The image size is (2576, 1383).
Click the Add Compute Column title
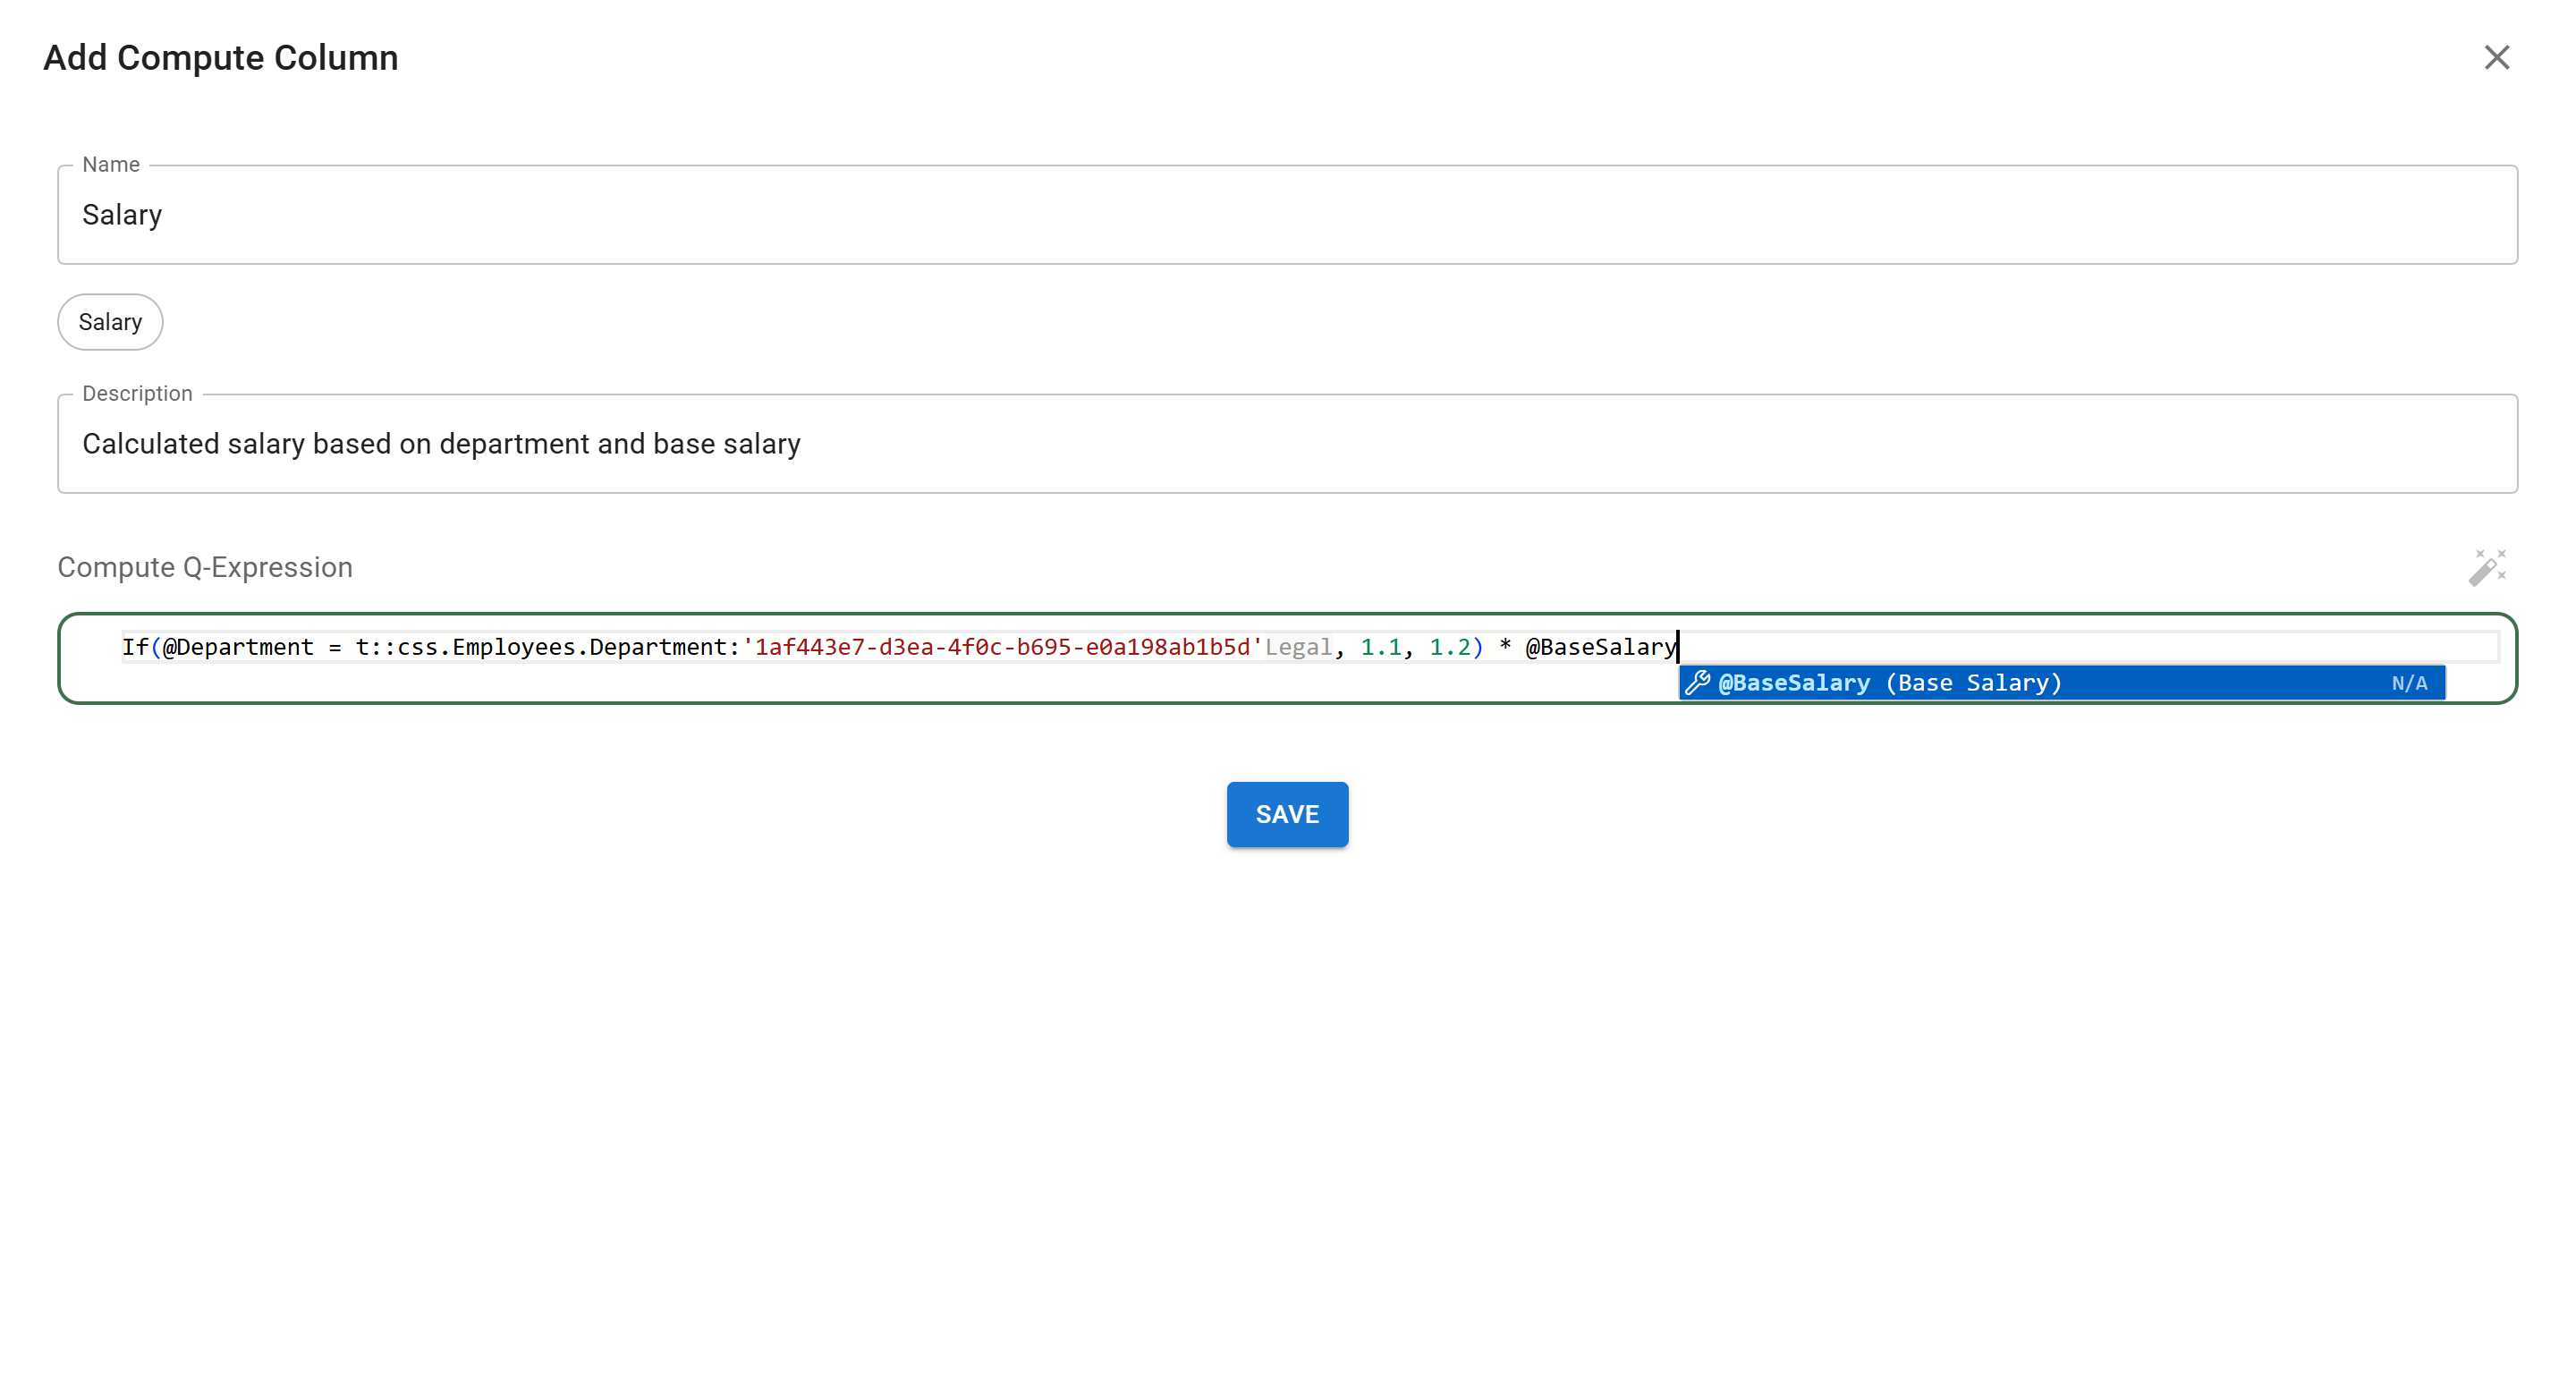tap(220, 58)
